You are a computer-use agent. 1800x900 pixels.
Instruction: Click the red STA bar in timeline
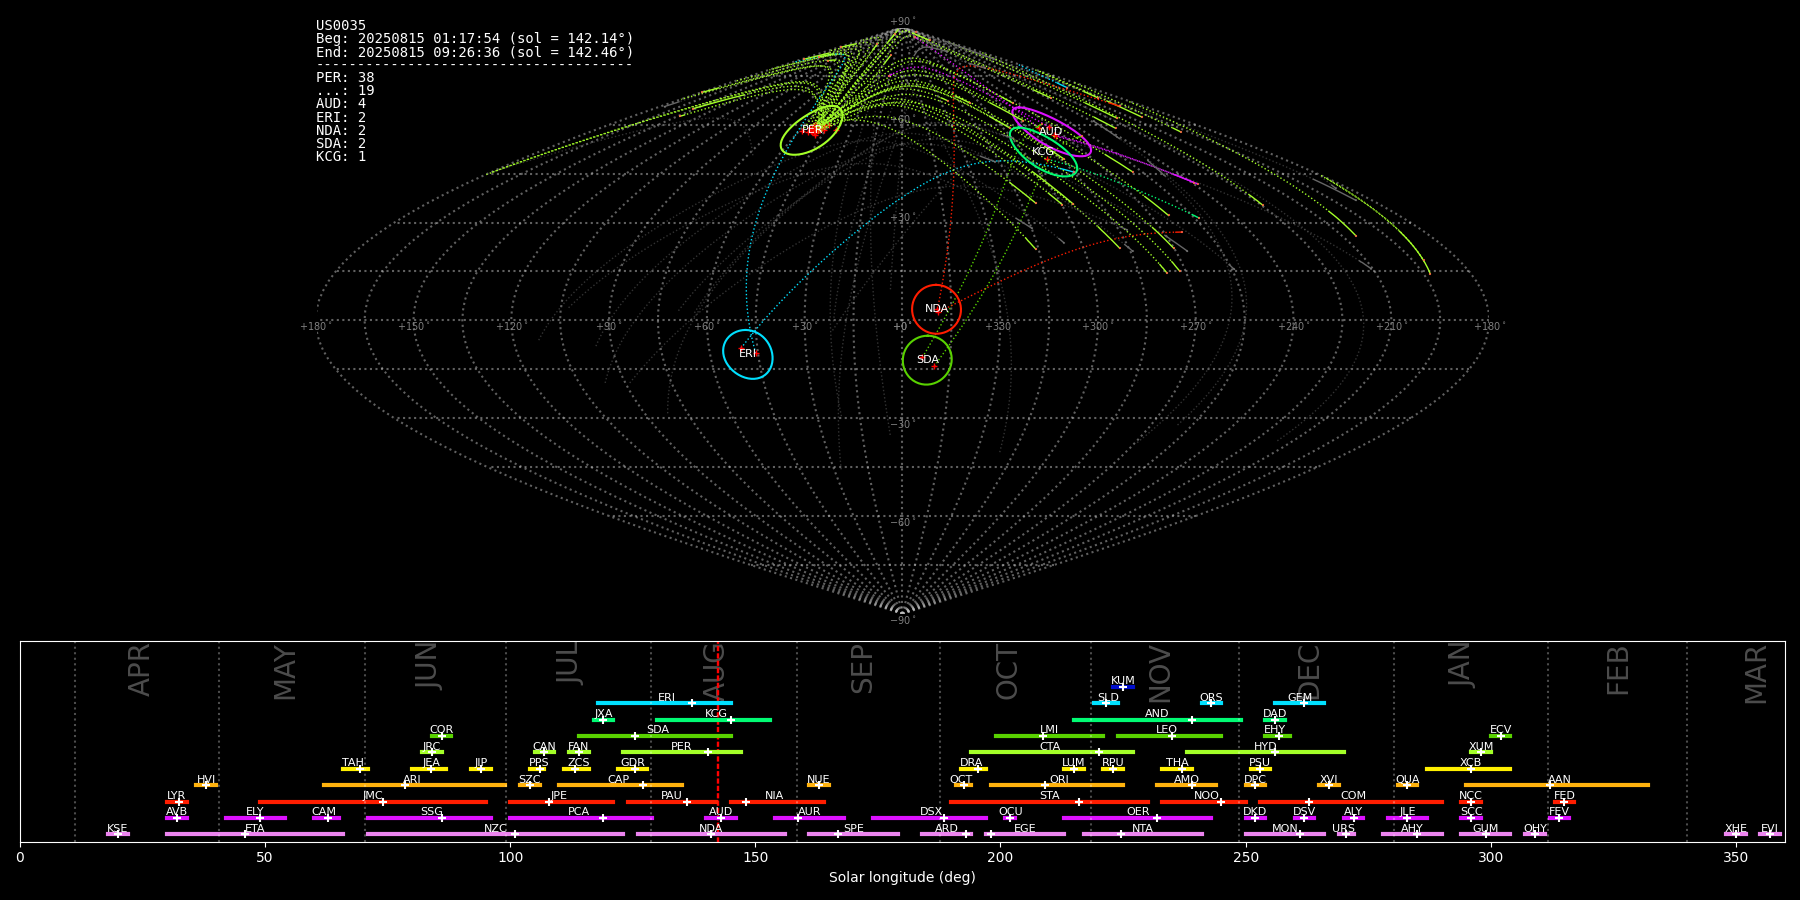pos(1049,802)
